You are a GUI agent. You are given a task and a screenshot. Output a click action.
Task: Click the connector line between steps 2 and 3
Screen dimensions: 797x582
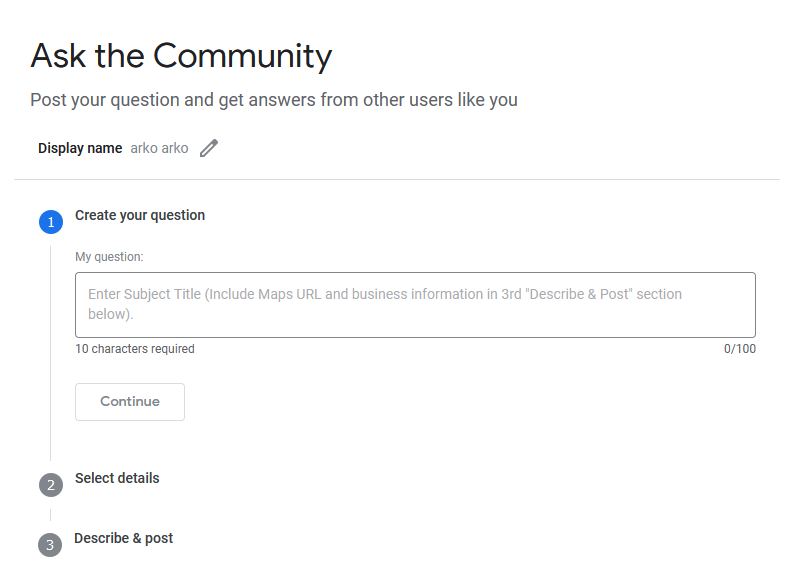coord(51,515)
